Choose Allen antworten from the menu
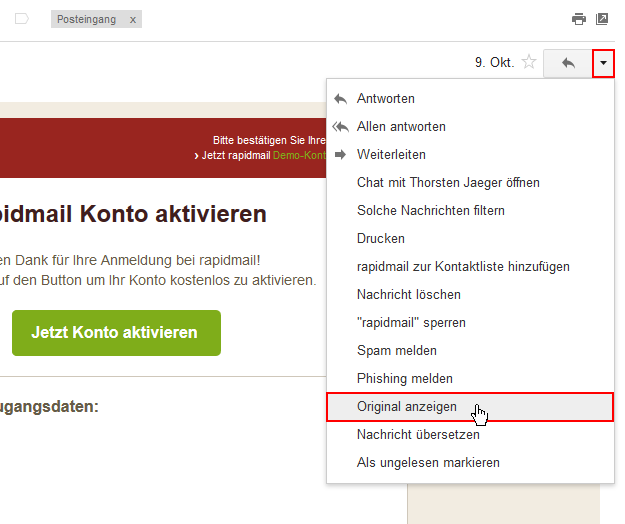This screenshot has height=524, width=625. point(470,126)
